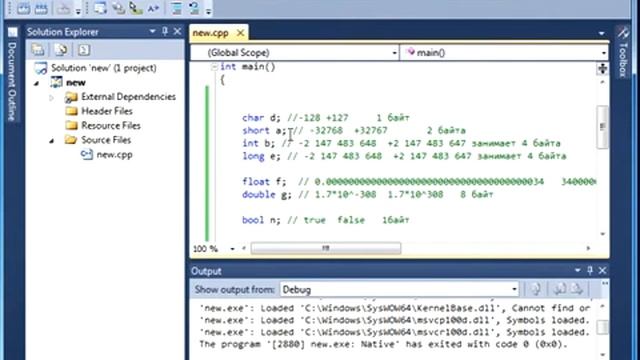
Task: Toggle auto-hide pin on Solution Explorer panel
Action: (x=165, y=31)
